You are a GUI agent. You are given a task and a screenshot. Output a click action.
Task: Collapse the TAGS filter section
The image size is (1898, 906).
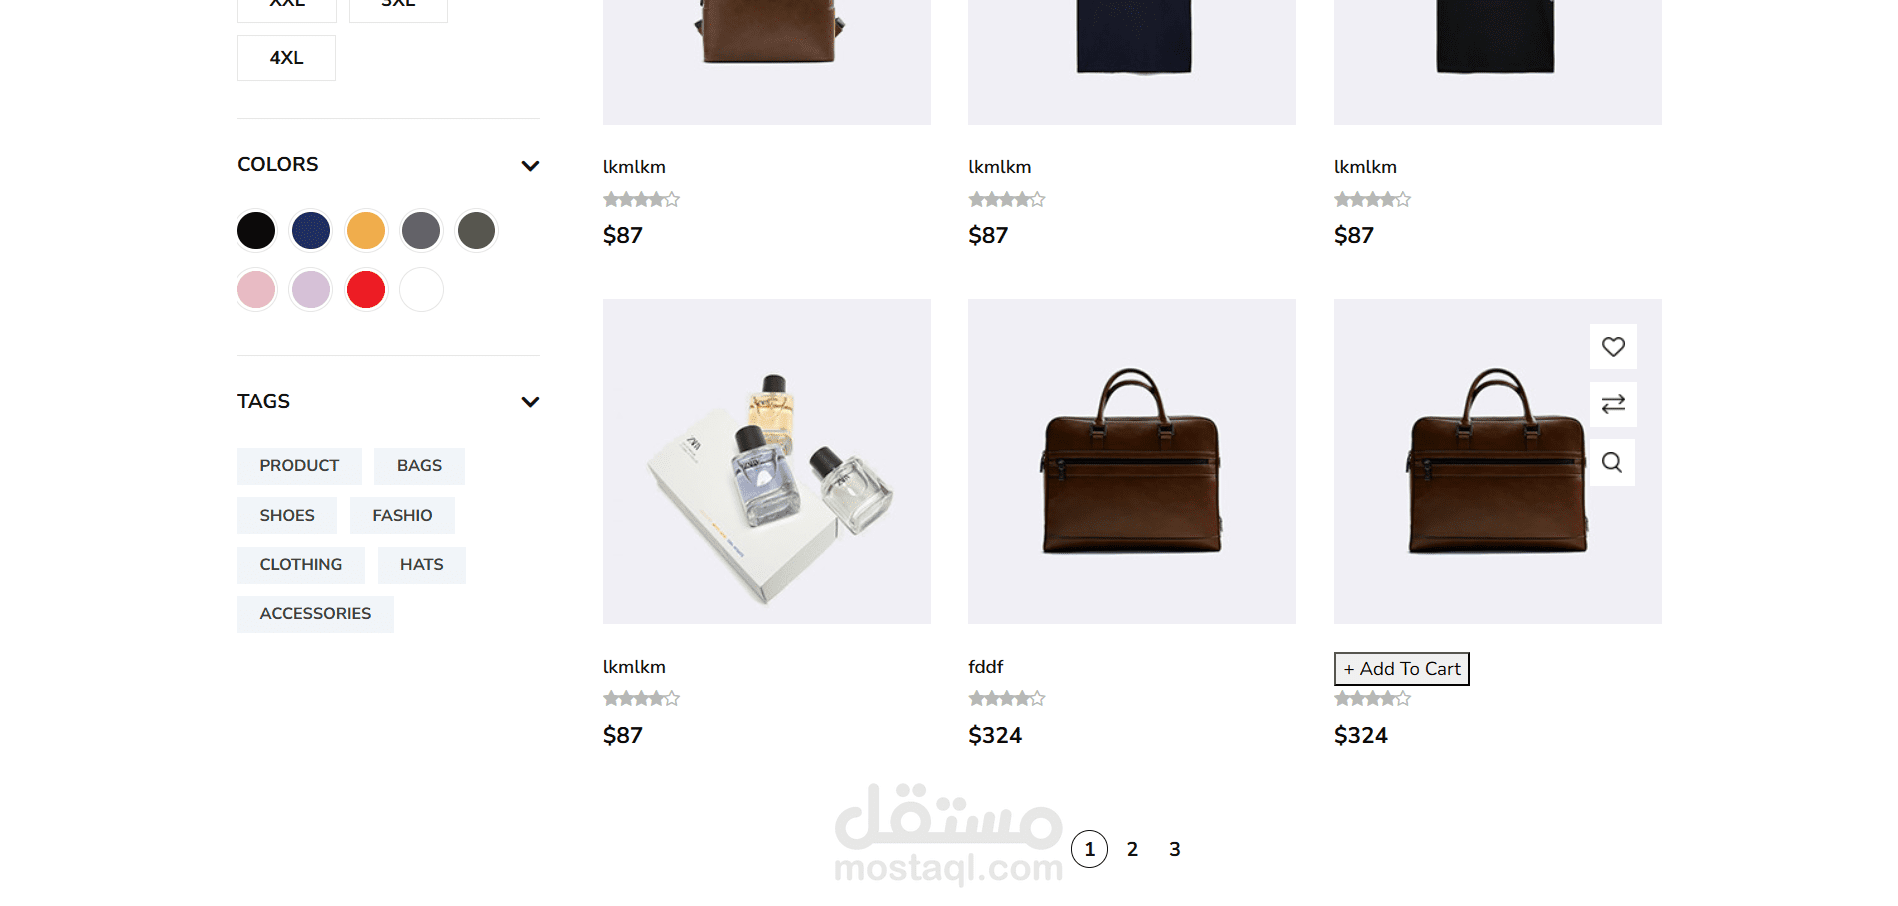click(530, 402)
